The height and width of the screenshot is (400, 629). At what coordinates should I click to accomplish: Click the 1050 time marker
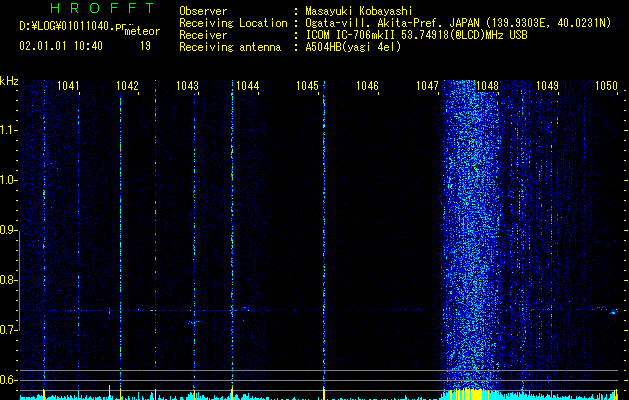(x=606, y=86)
